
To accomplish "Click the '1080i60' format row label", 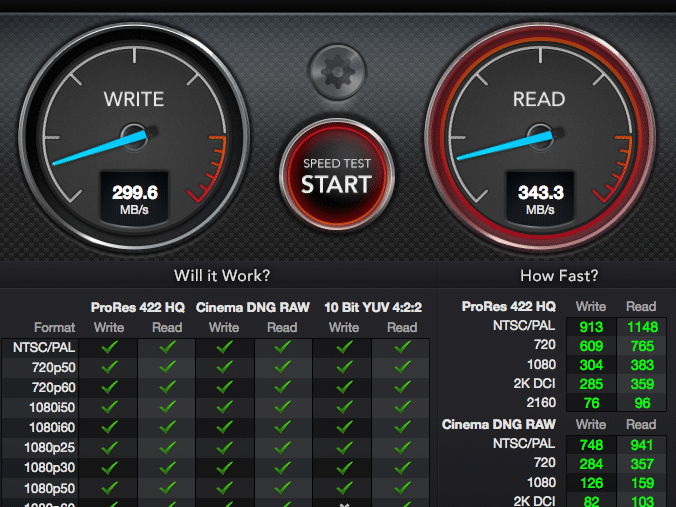I will coord(52,427).
